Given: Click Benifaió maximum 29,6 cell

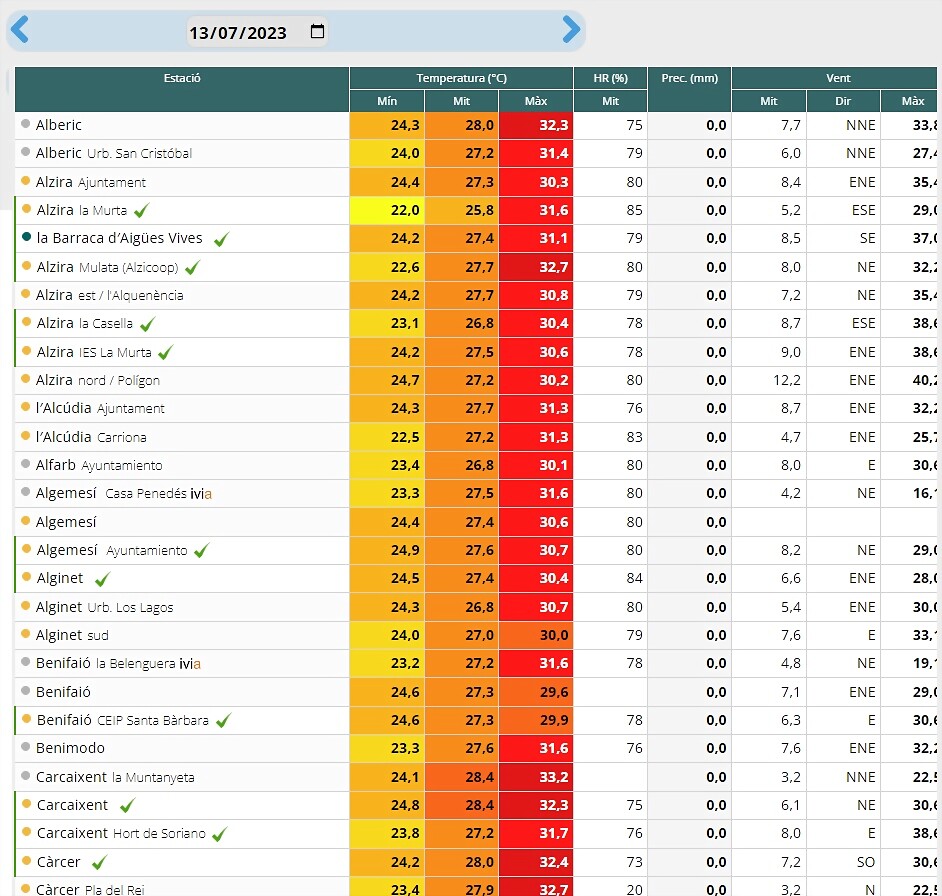Looking at the screenshot, I should (x=536, y=692).
